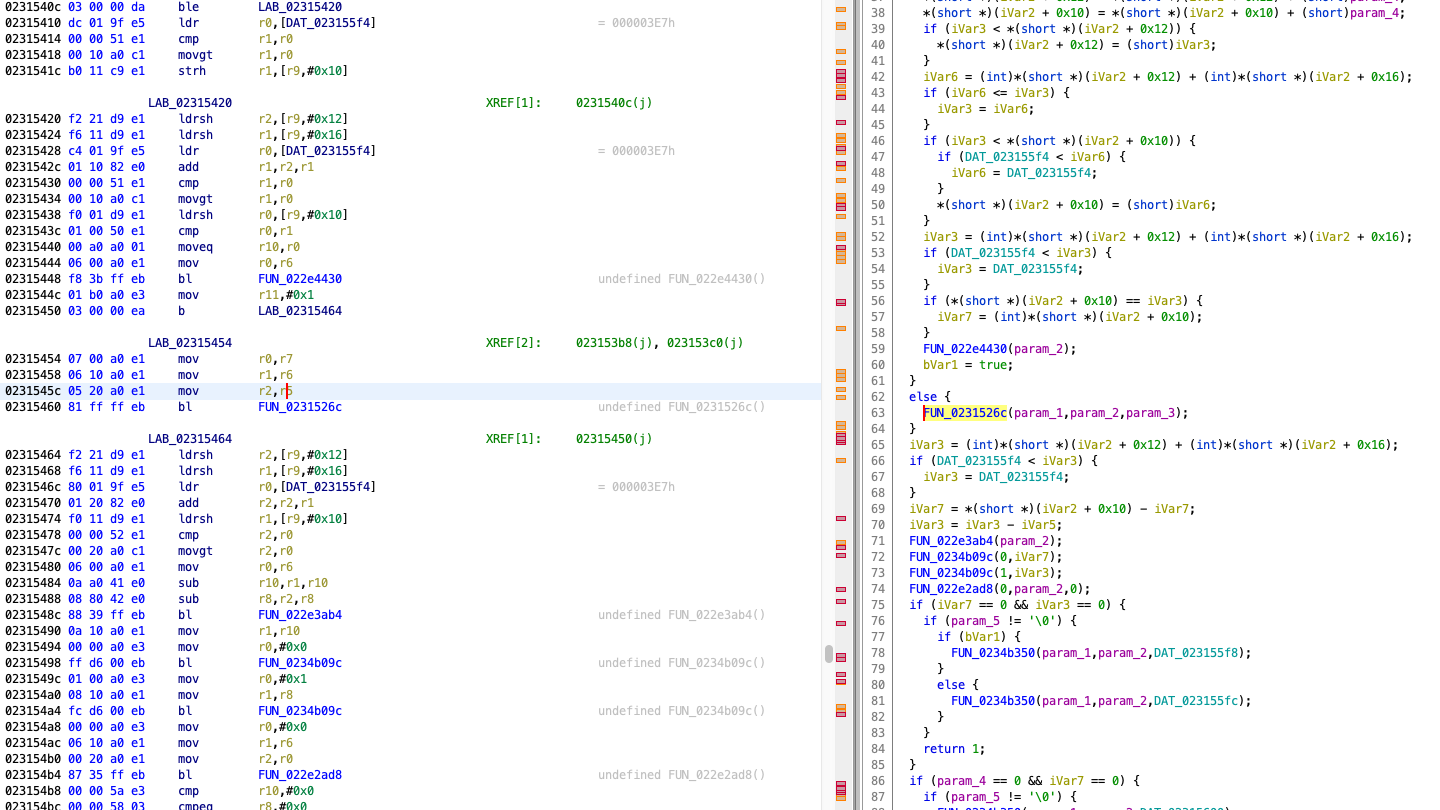
Task: Click FUN_022e4430 operand at address 02315448
Action: (x=300, y=279)
